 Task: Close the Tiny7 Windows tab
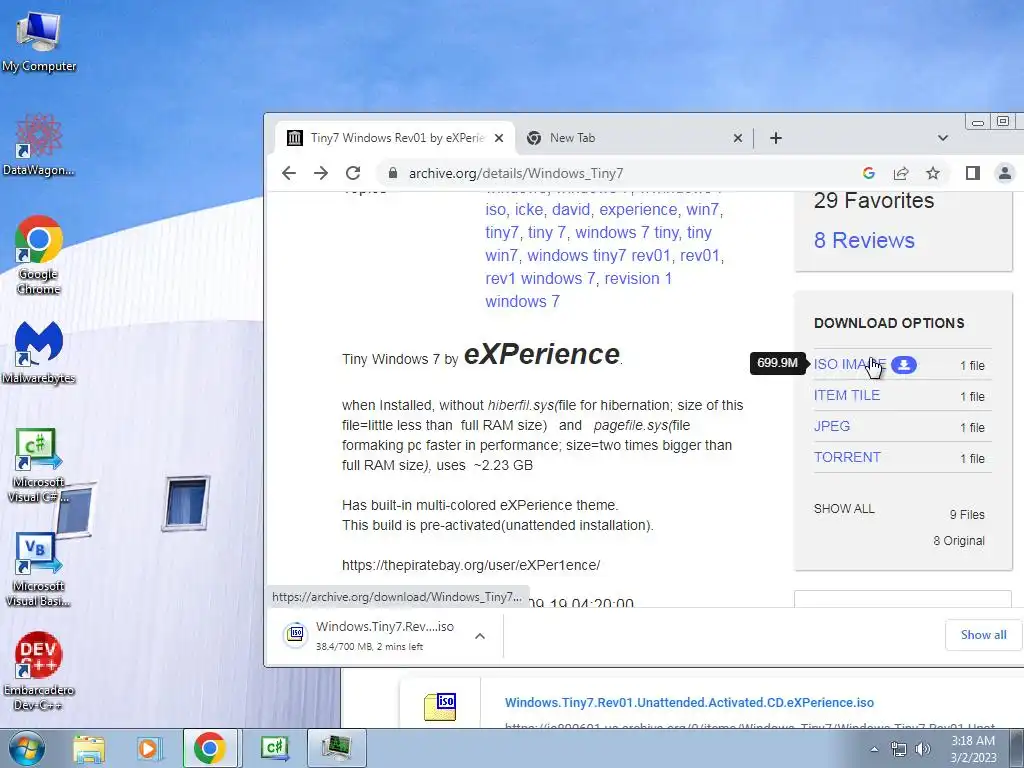(x=499, y=138)
